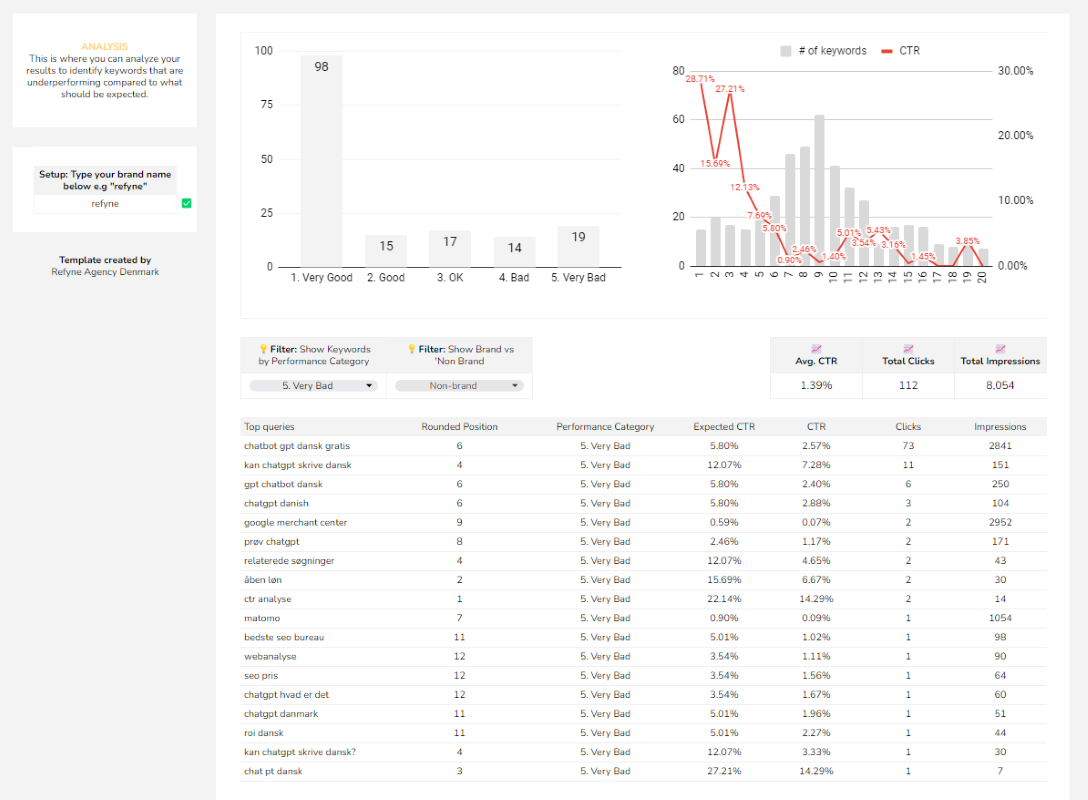Open the Non-brand filter dropdown
The width and height of the screenshot is (1088, 800).
coord(459,386)
